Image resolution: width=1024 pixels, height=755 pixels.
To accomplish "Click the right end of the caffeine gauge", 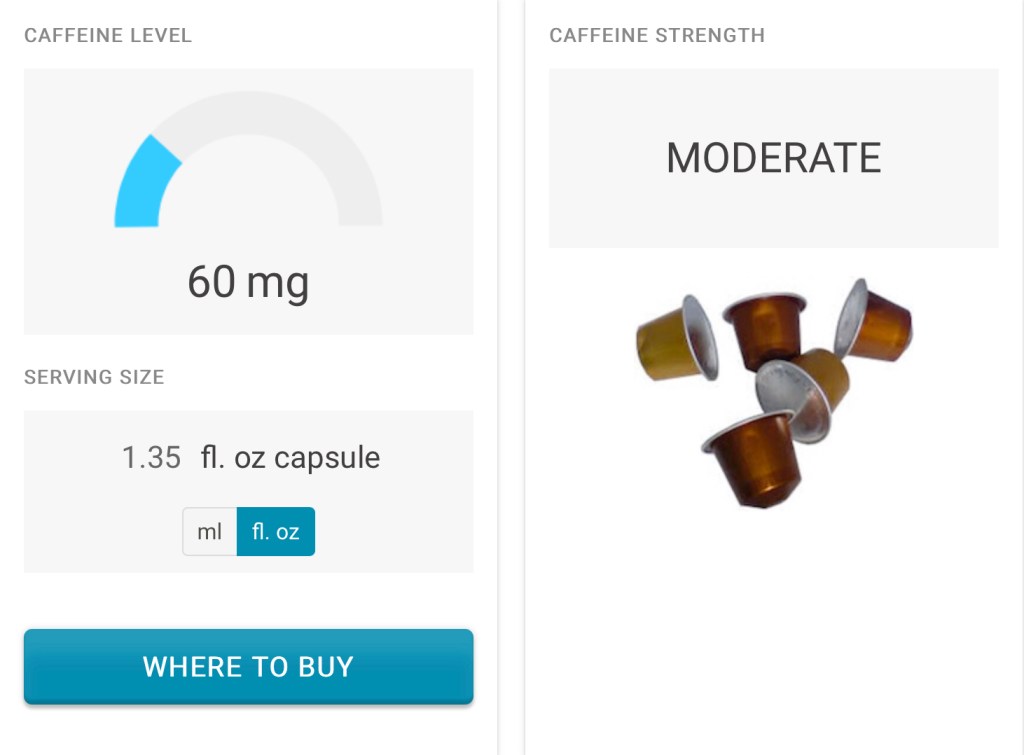I will click(x=360, y=210).
